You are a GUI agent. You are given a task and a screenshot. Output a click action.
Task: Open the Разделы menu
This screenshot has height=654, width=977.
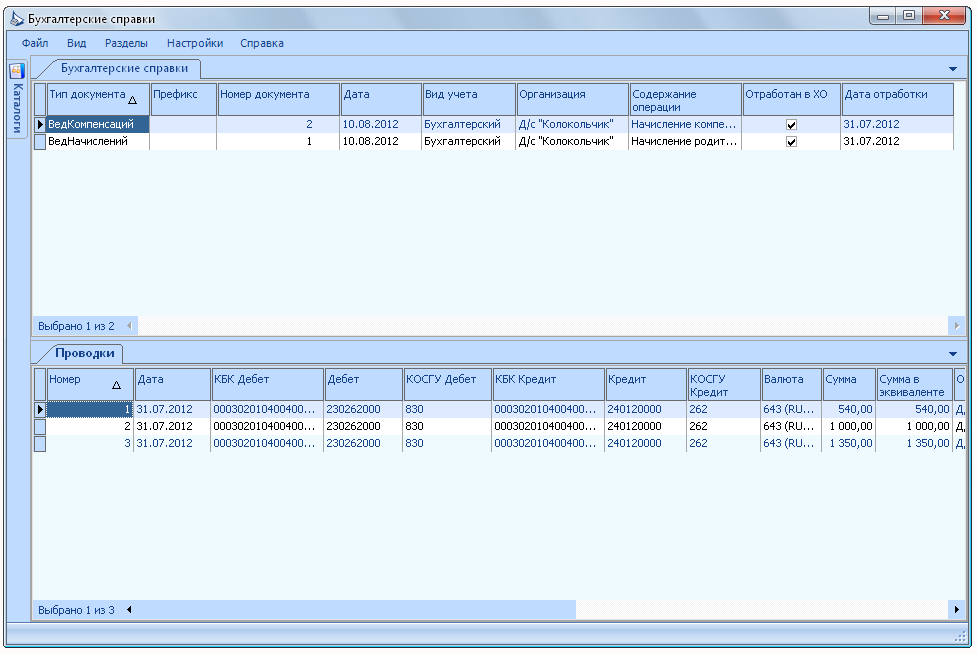click(126, 43)
